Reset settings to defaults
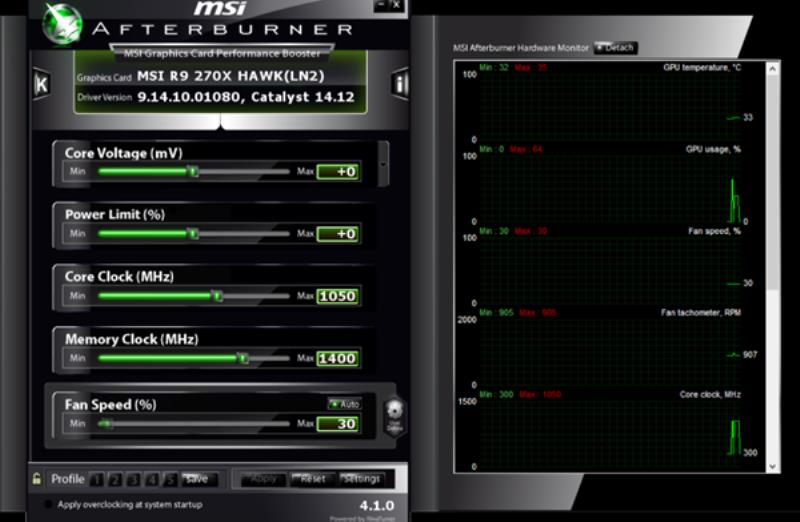800x522 pixels. (312, 479)
